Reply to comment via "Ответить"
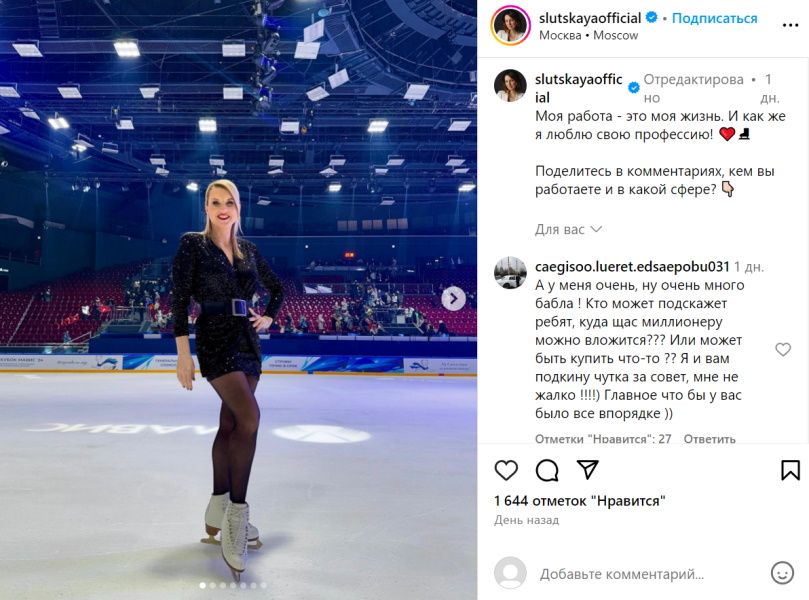 [709, 439]
